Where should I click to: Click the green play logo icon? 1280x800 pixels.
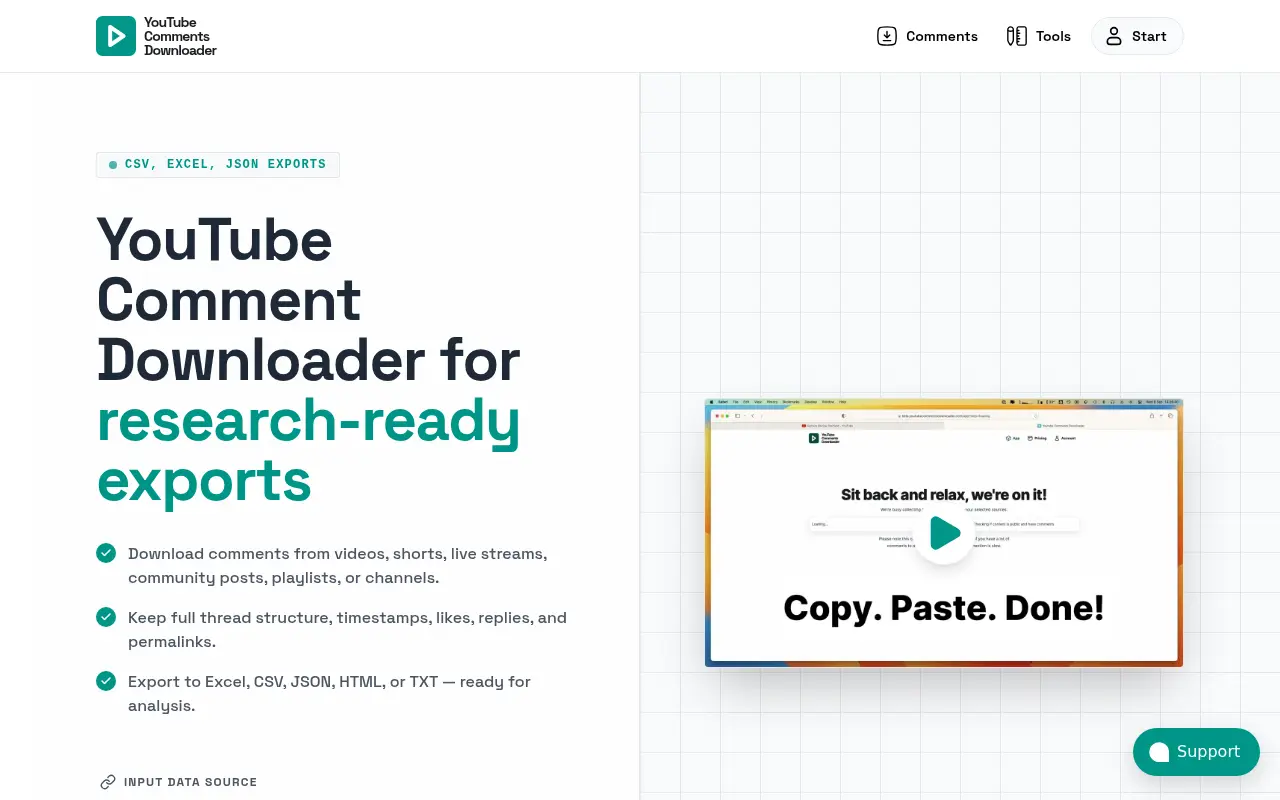(x=116, y=36)
